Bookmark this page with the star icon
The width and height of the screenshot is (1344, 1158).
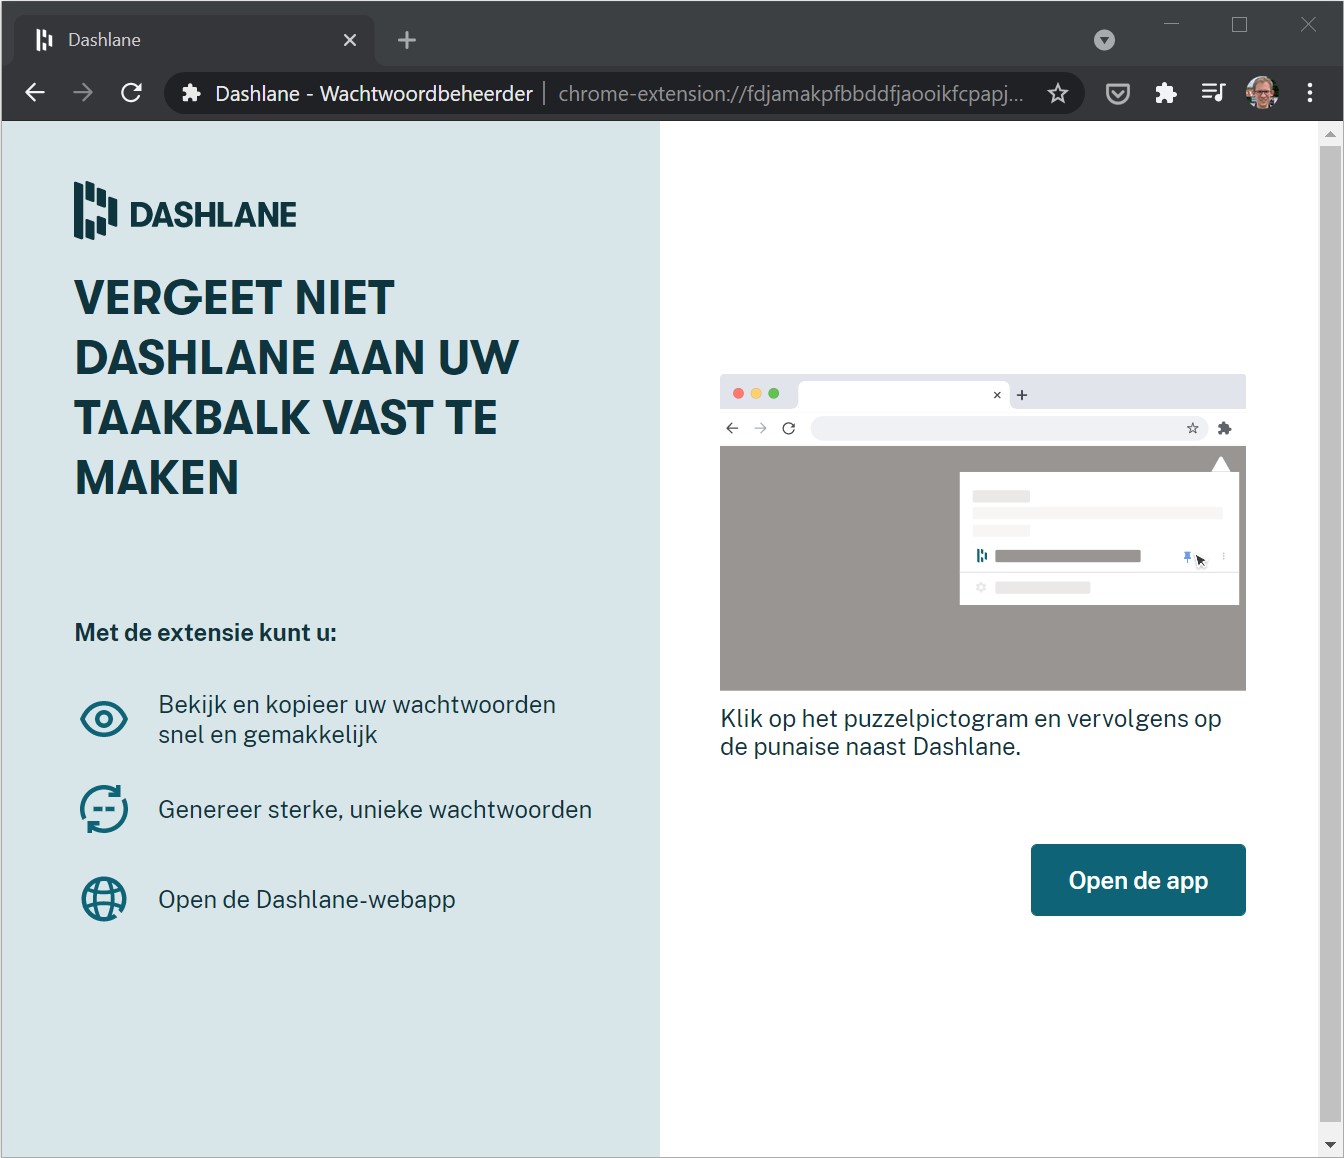pyautogui.click(x=1058, y=93)
